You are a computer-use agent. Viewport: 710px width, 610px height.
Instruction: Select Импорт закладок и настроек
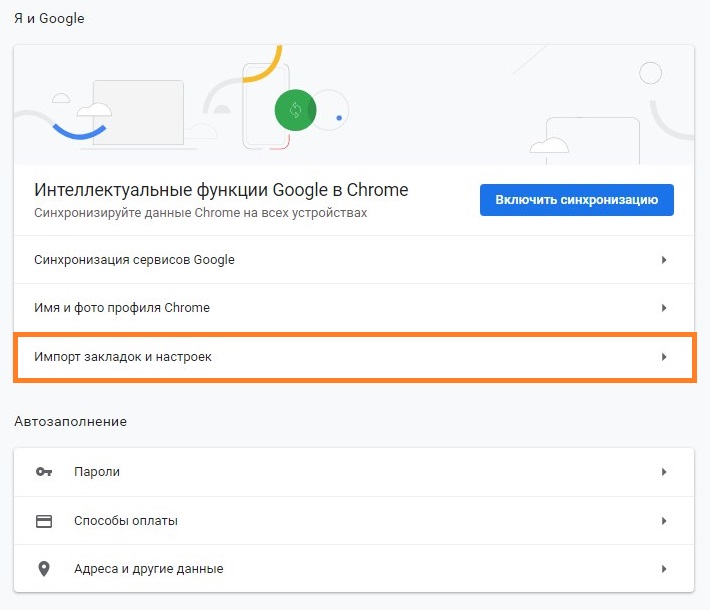123,357
